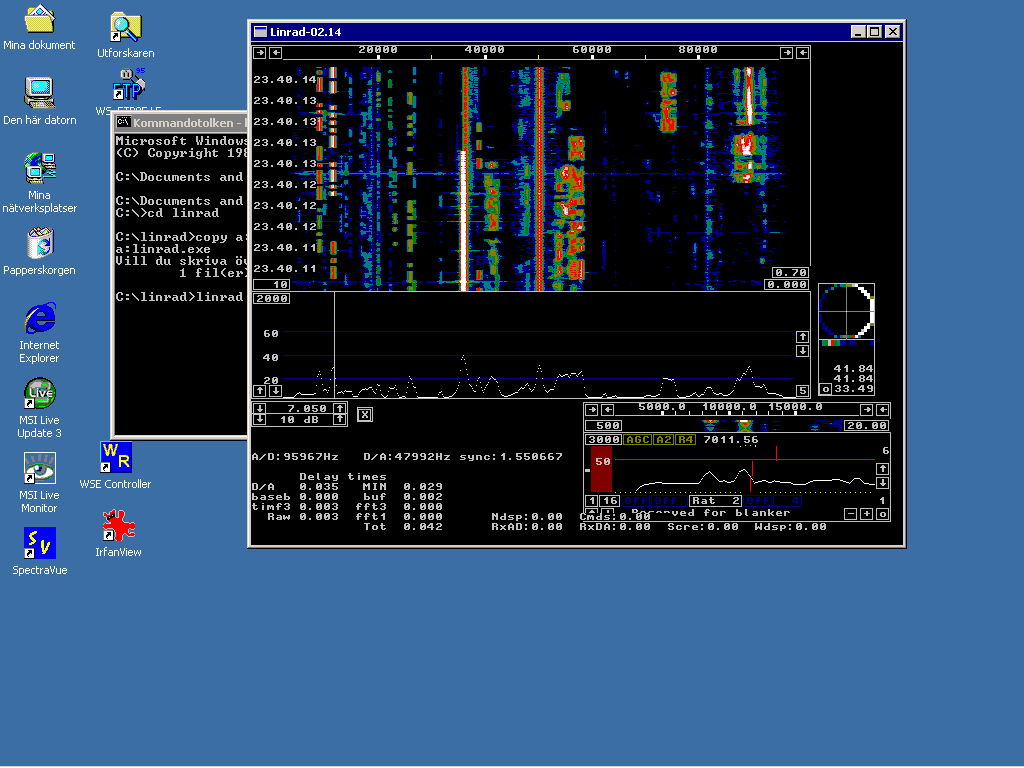
Task: Open Mina nätverksplatser icon
Action: [39, 183]
